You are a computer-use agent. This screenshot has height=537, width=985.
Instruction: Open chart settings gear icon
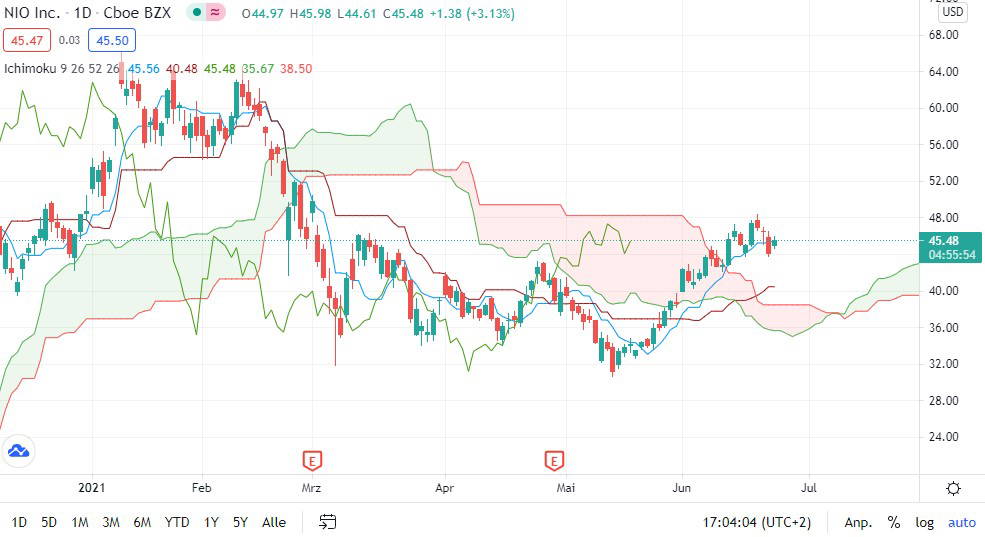(953, 488)
